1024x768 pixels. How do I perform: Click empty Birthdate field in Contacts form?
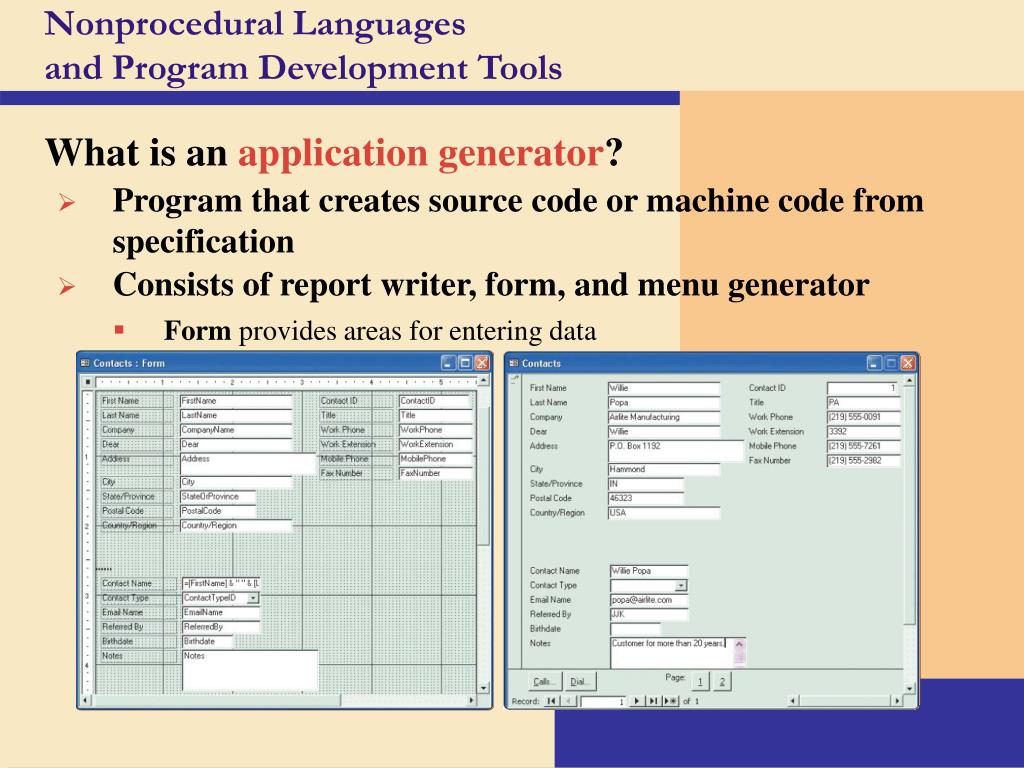pos(635,629)
